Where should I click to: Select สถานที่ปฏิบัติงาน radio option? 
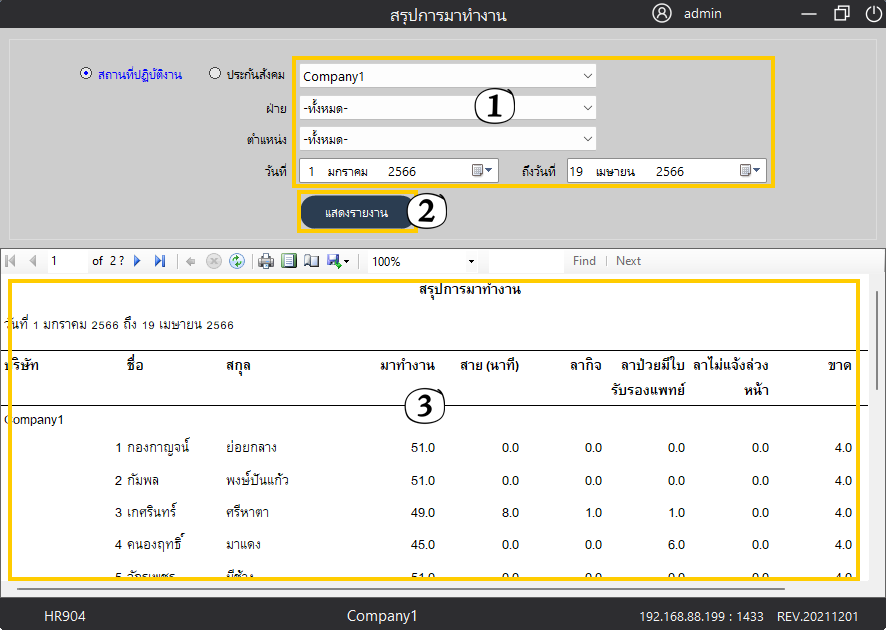click(x=86, y=73)
